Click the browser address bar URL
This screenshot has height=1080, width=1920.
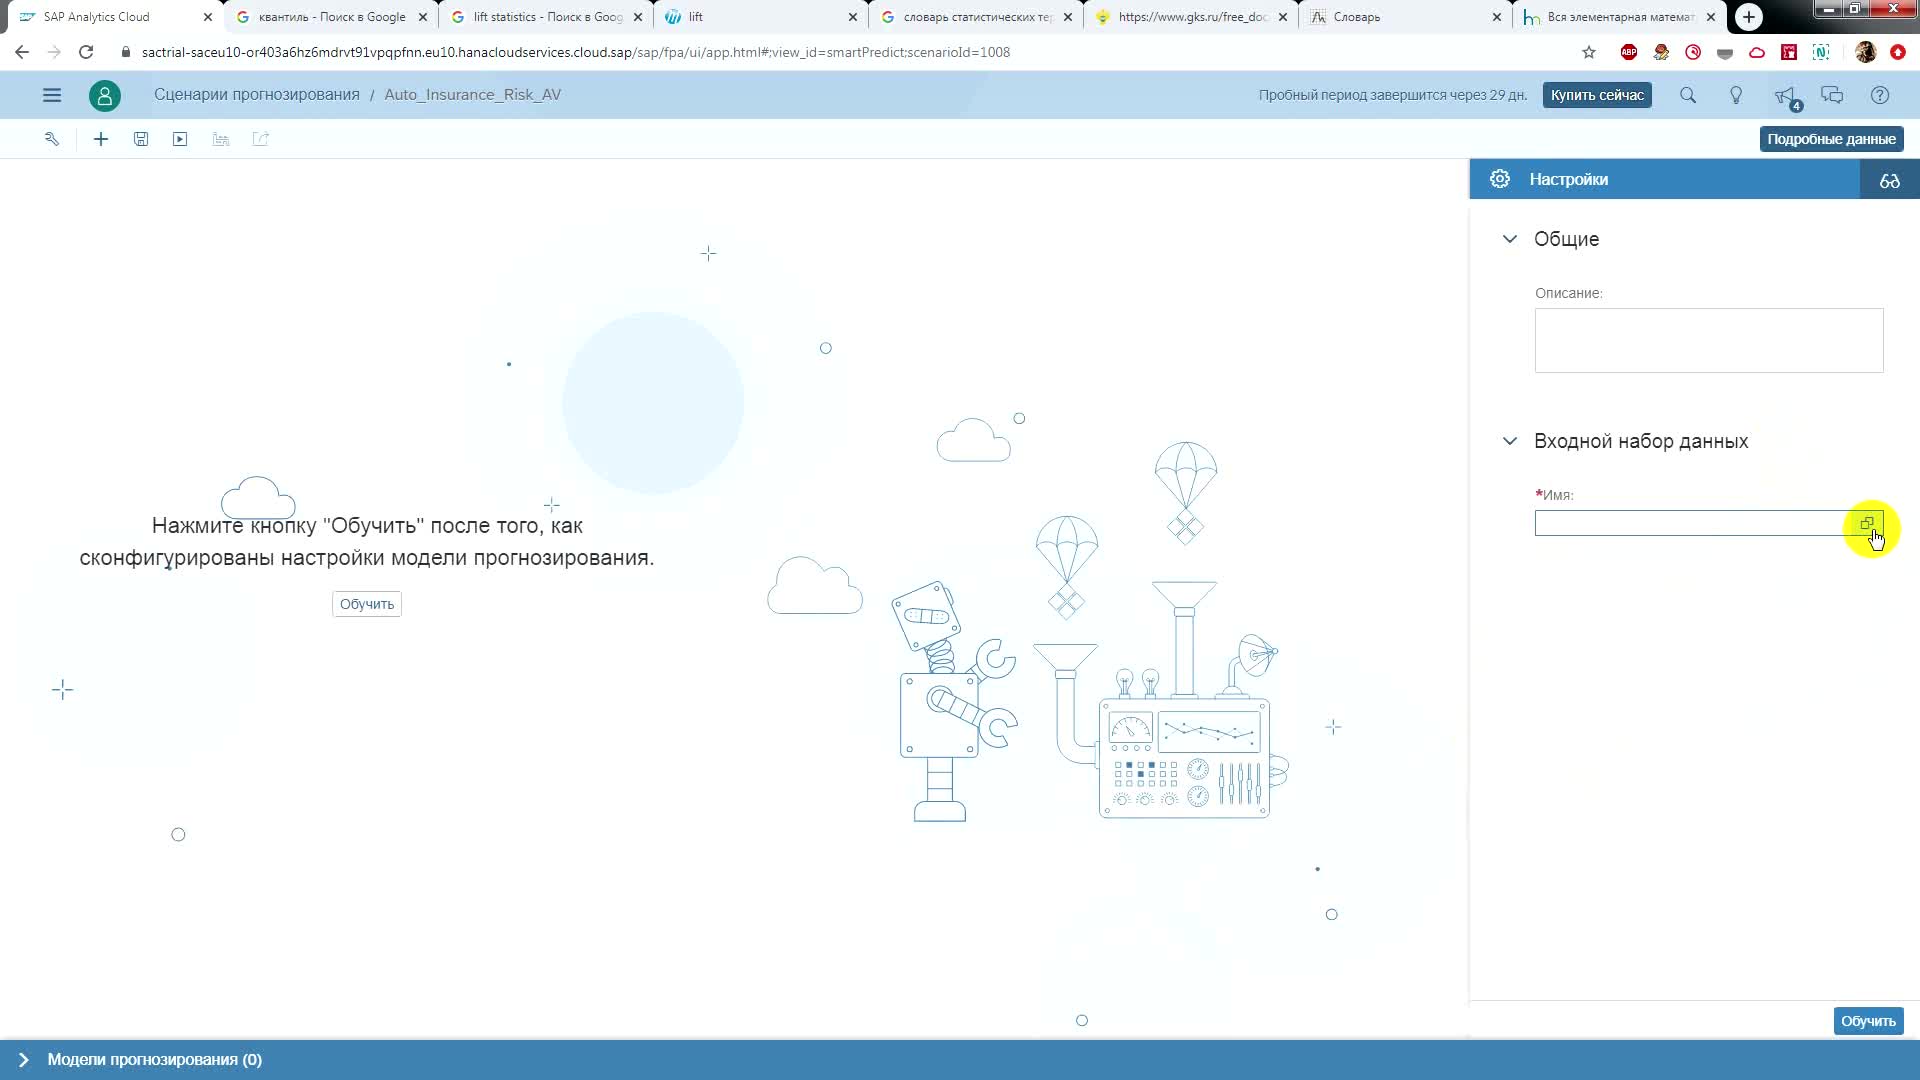(576, 52)
